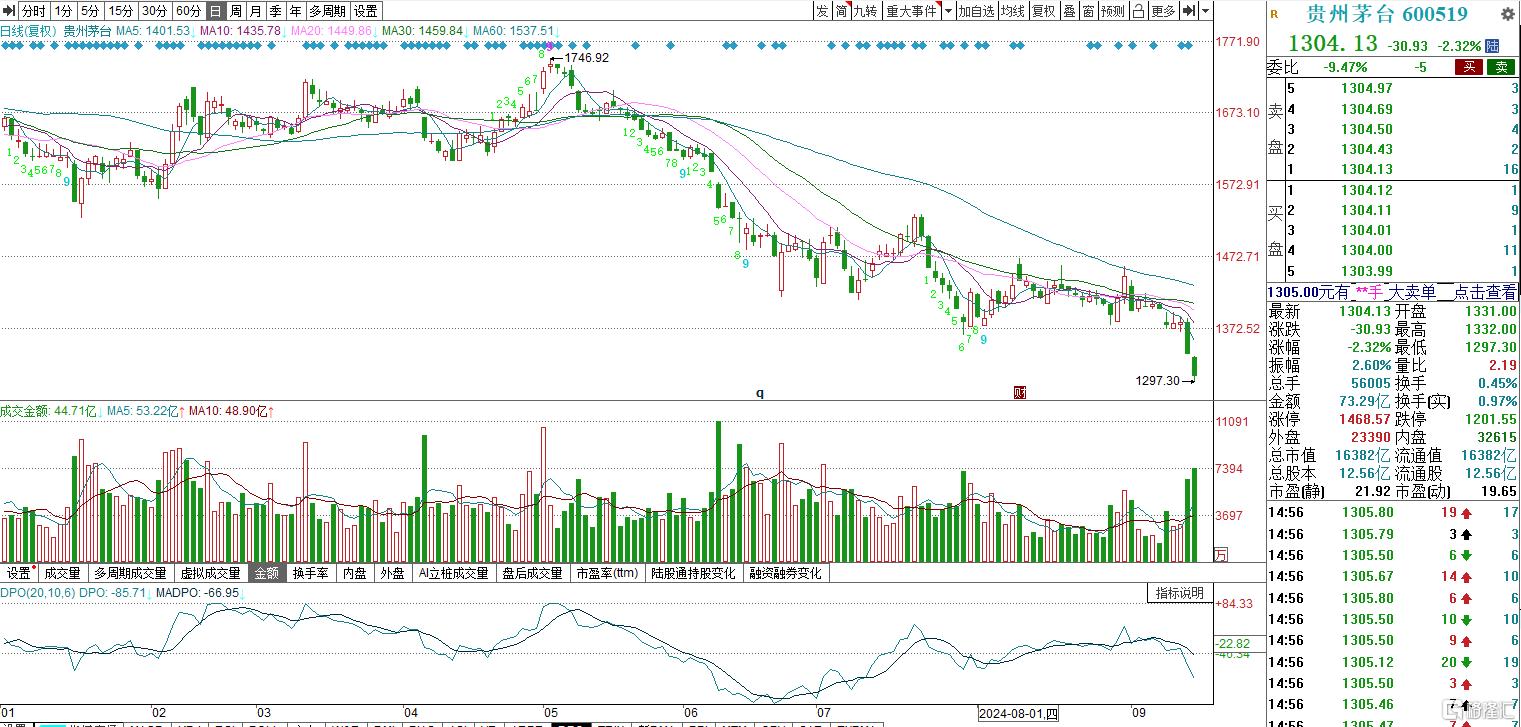Click the 窗 window button
The width and height of the screenshot is (1521, 727).
(x=1088, y=11)
